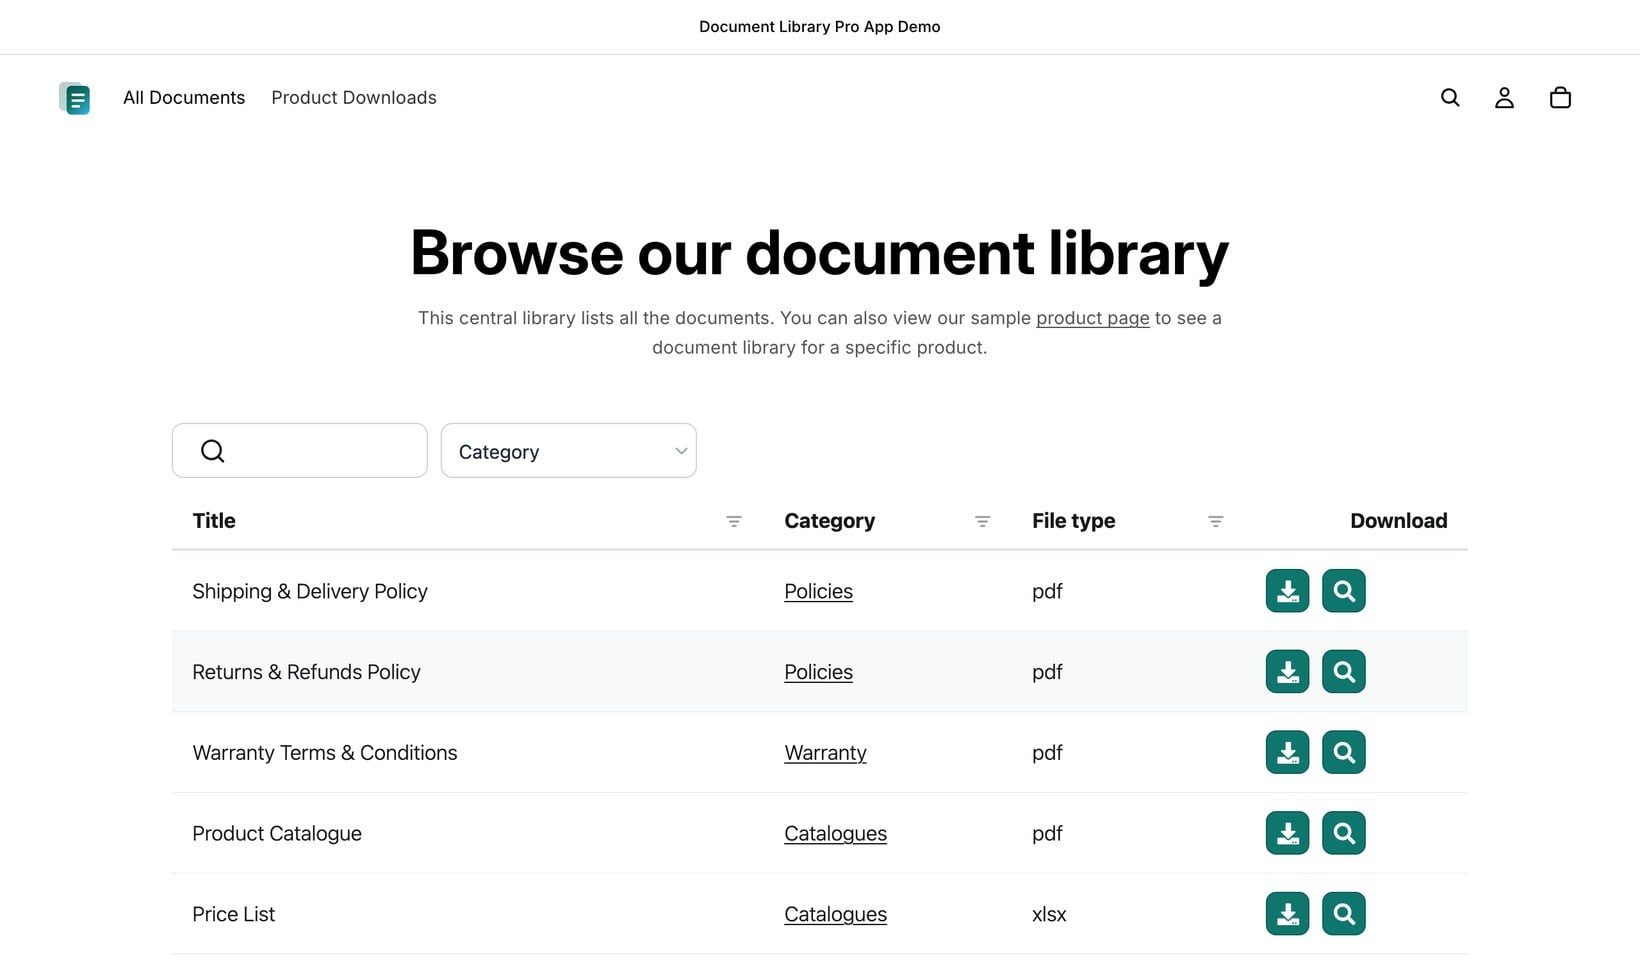1640x961 pixels.
Task: Select 'Returns & Refunds Policy' title text
Action: (x=306, y=672)
